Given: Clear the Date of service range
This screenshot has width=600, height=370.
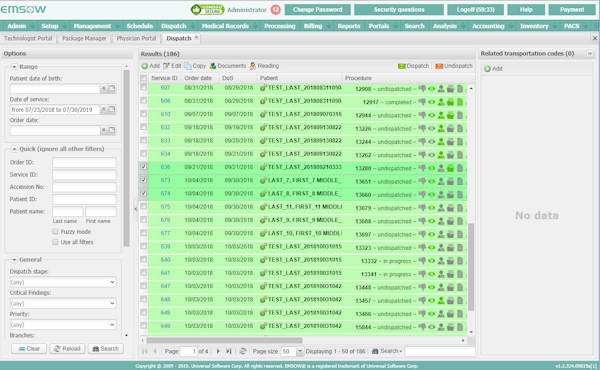Looking at the screenshot, I should (x=103, y=109).
